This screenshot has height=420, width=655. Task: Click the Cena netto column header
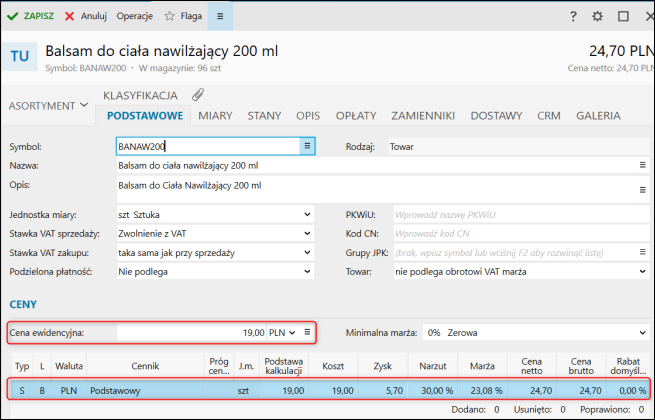tap(532, 366)
